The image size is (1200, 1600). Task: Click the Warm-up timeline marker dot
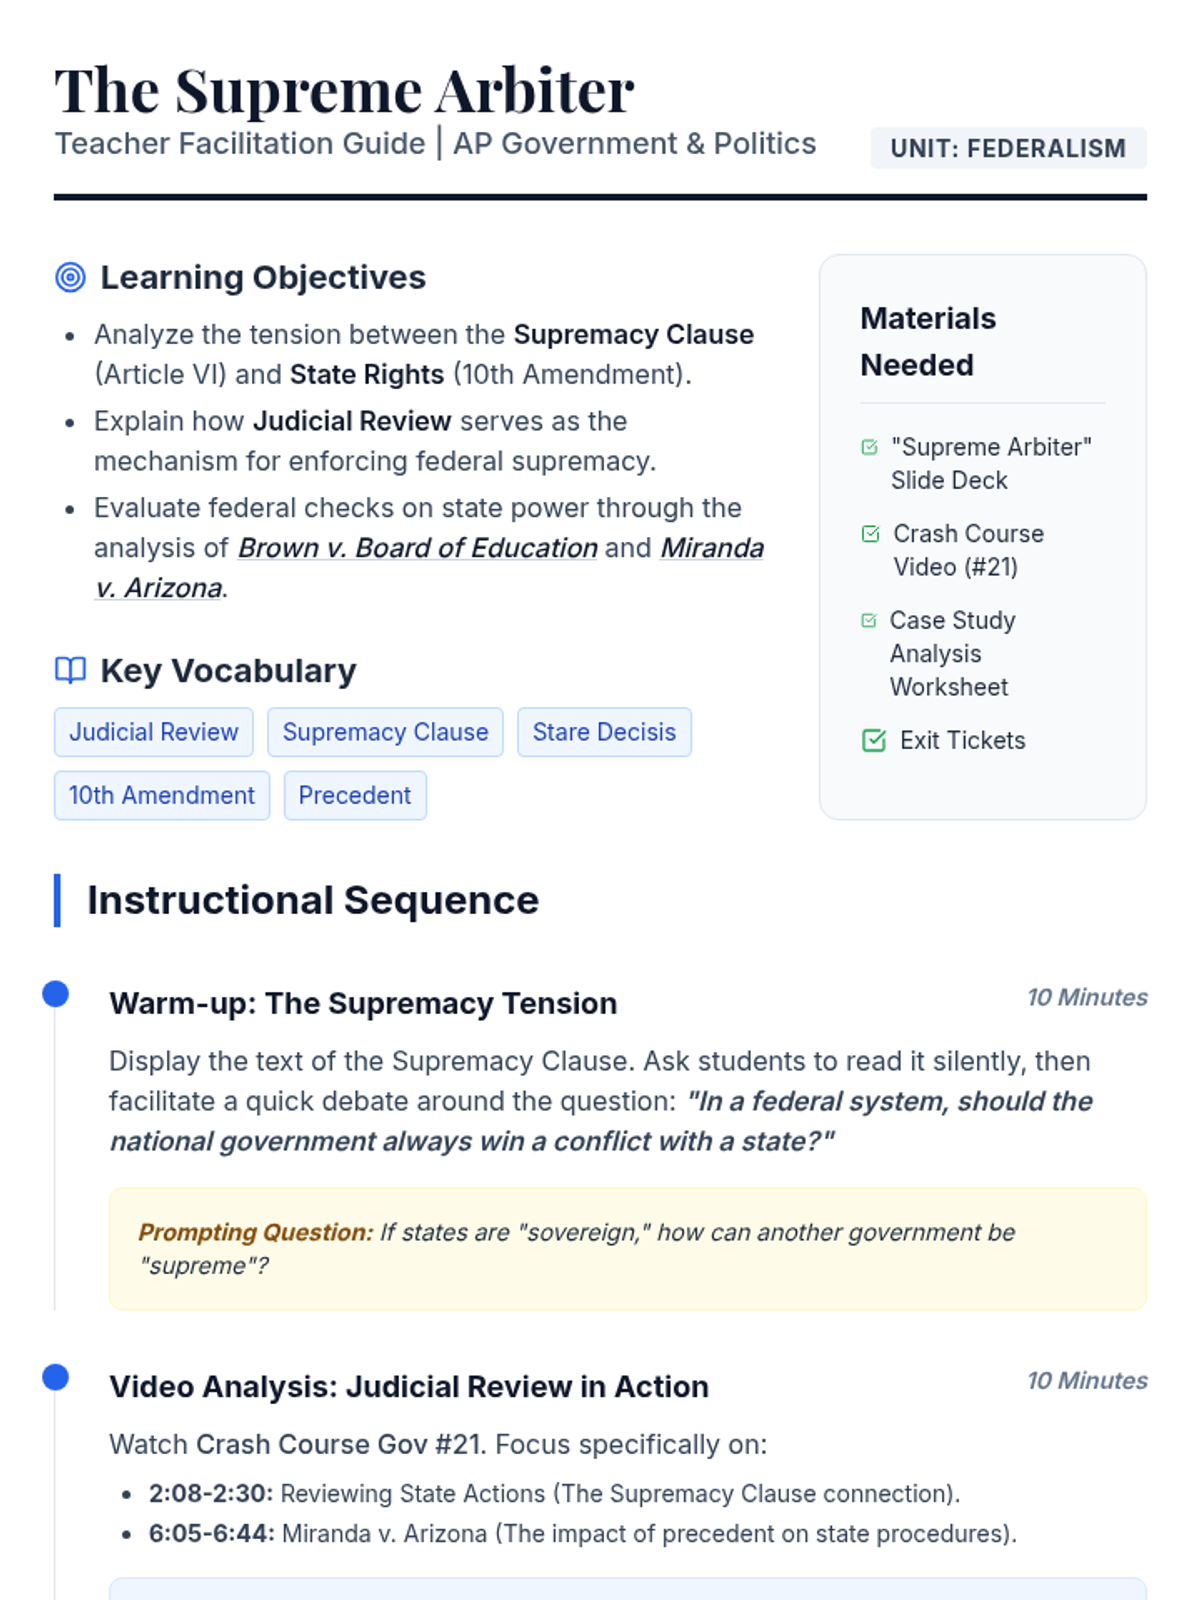coord(56,994)
